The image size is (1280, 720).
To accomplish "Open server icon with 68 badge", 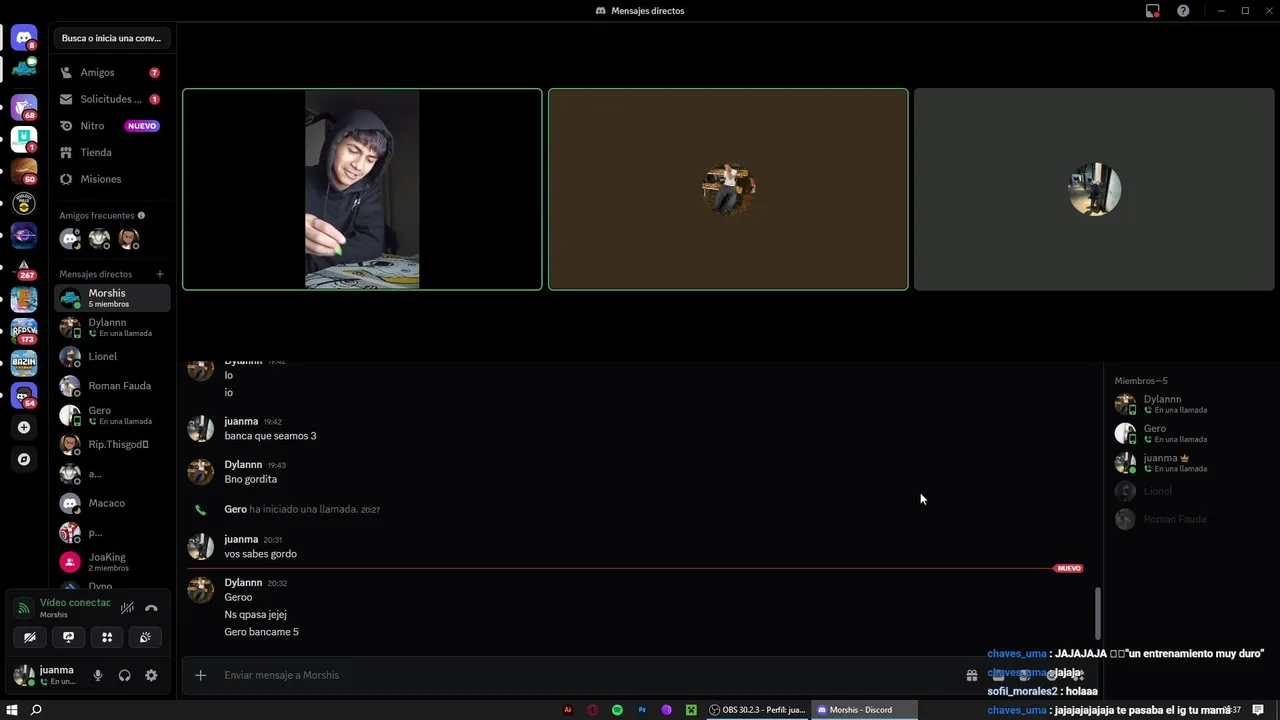I will click(x=24, y=107).
